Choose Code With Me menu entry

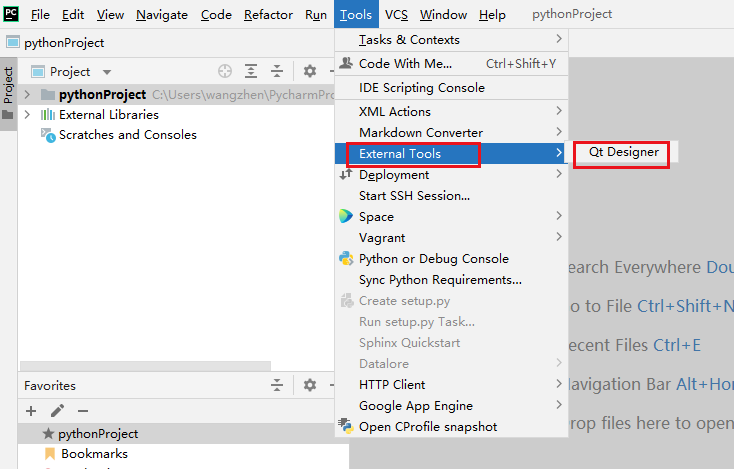(x=451, y=63)
